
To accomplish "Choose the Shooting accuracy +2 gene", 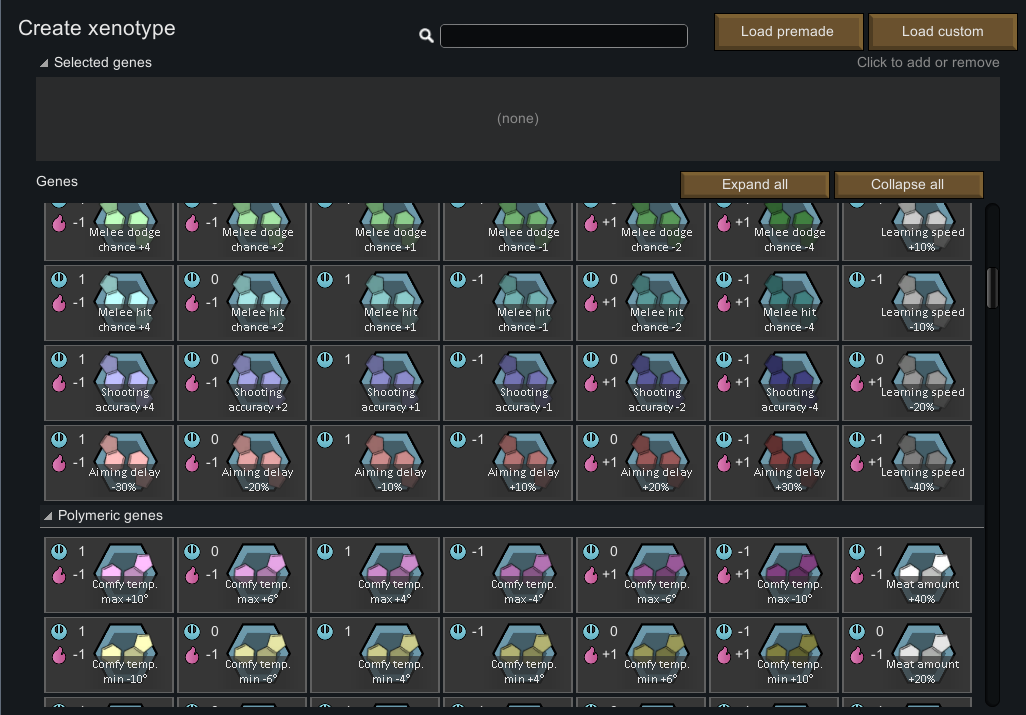I will [x=241, y=383].
